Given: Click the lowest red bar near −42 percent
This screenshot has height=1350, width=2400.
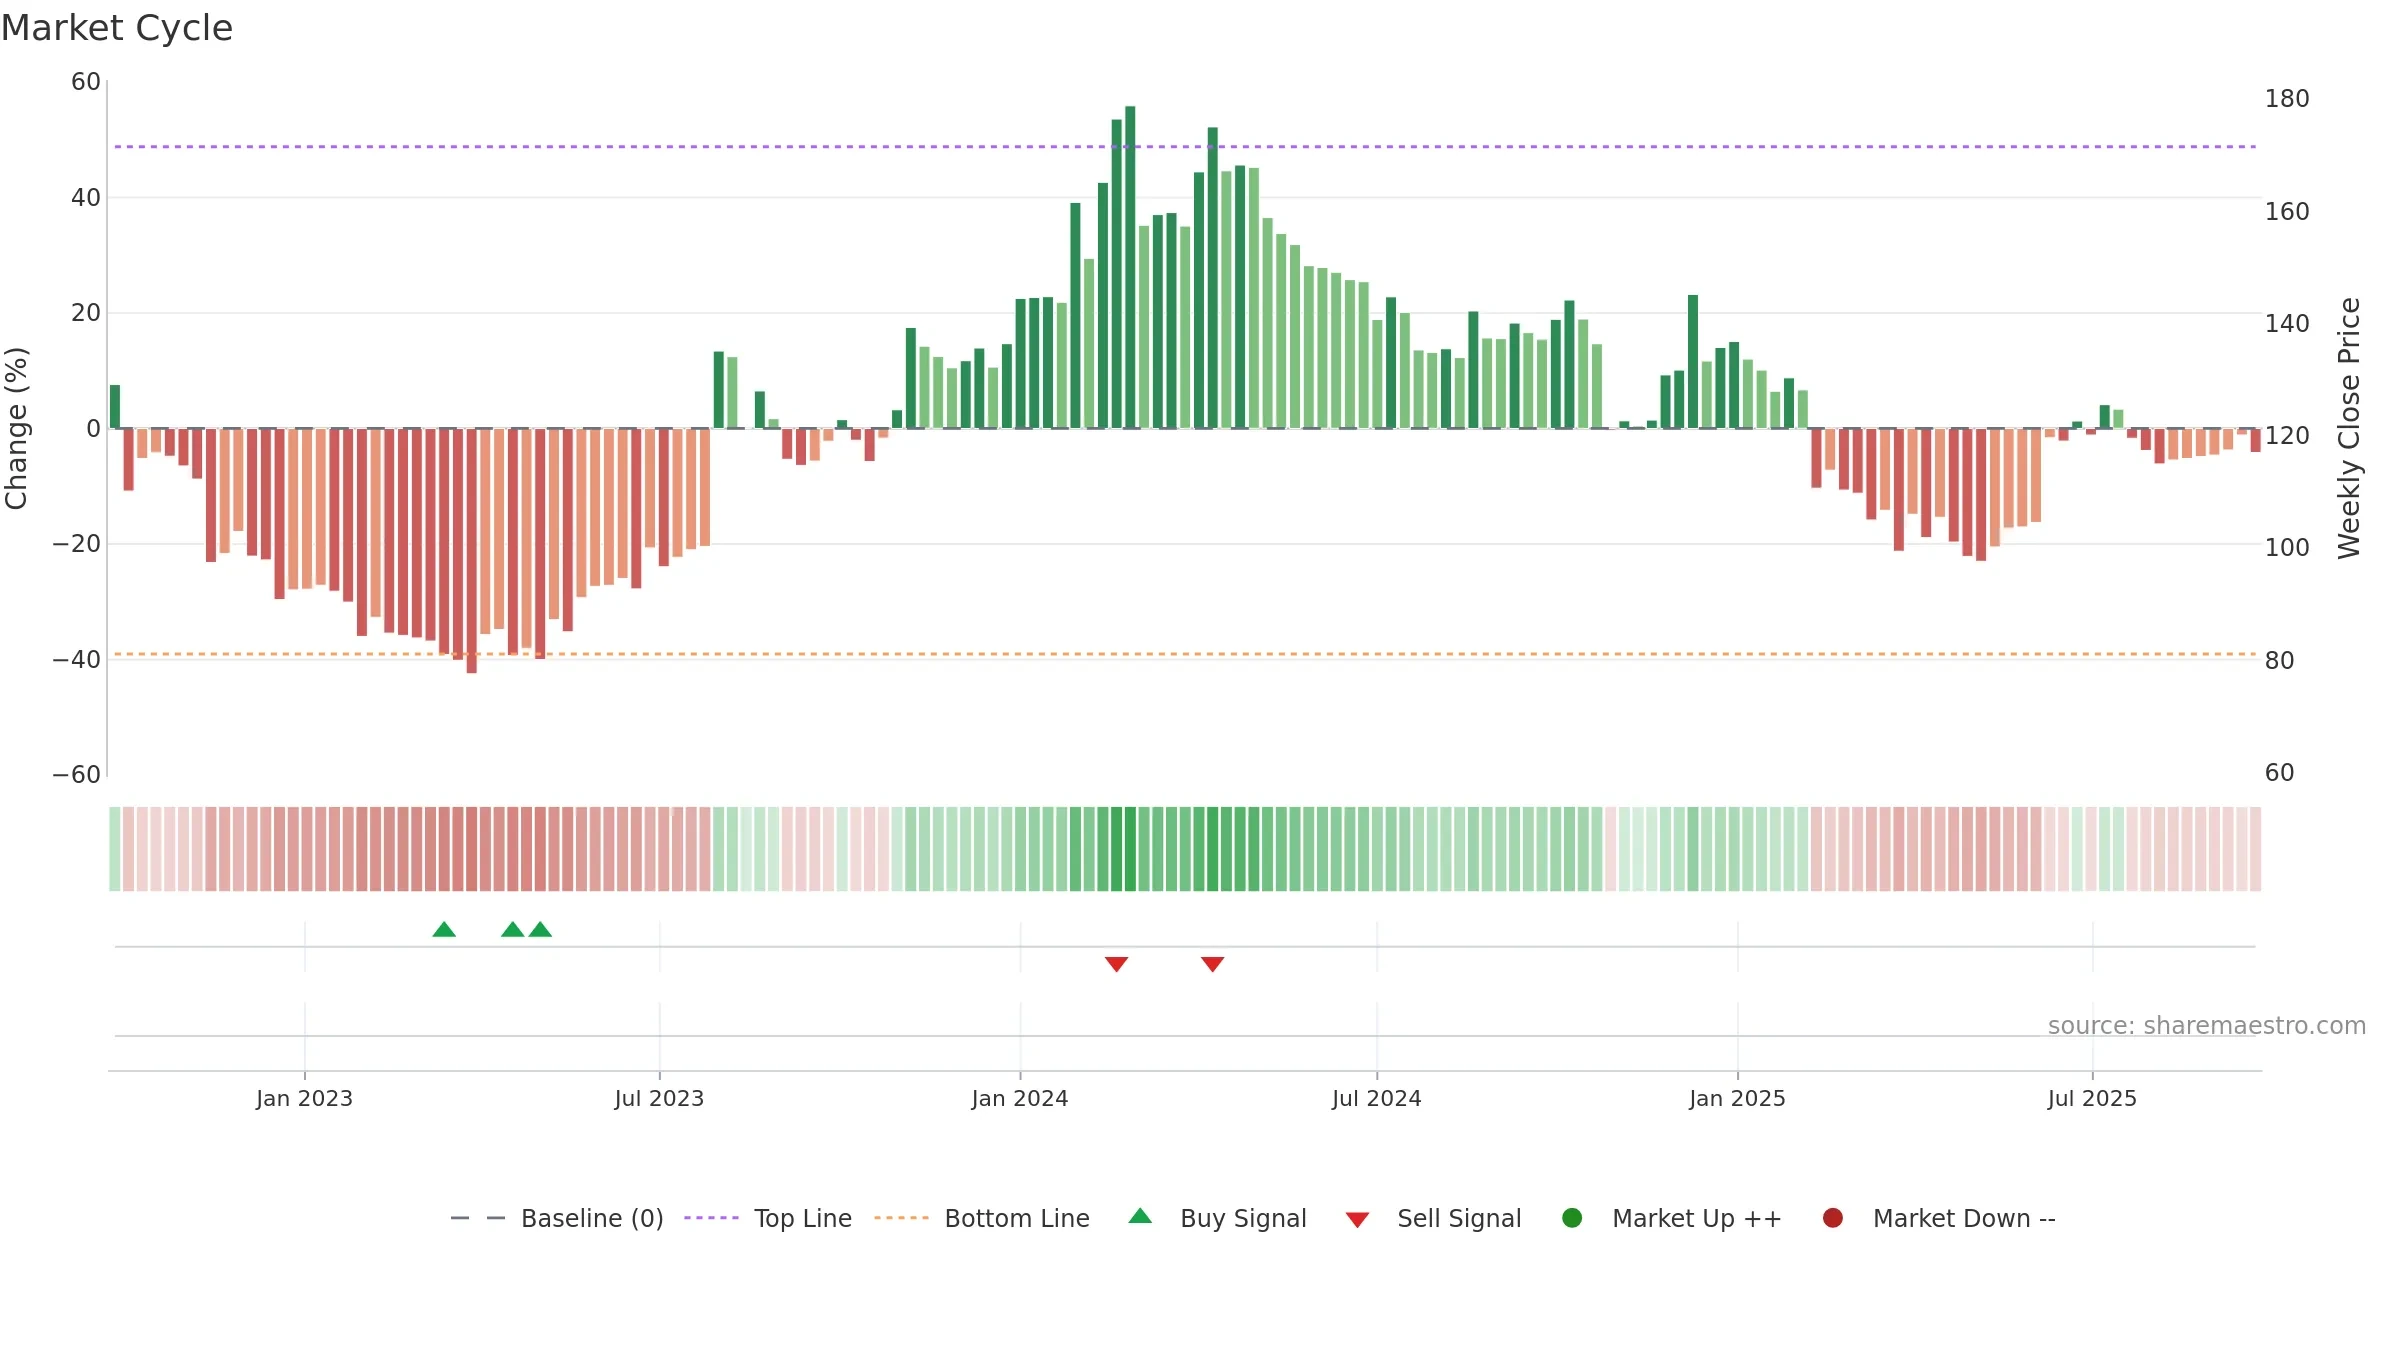Looking at the screenshot, I should [472, 551].
